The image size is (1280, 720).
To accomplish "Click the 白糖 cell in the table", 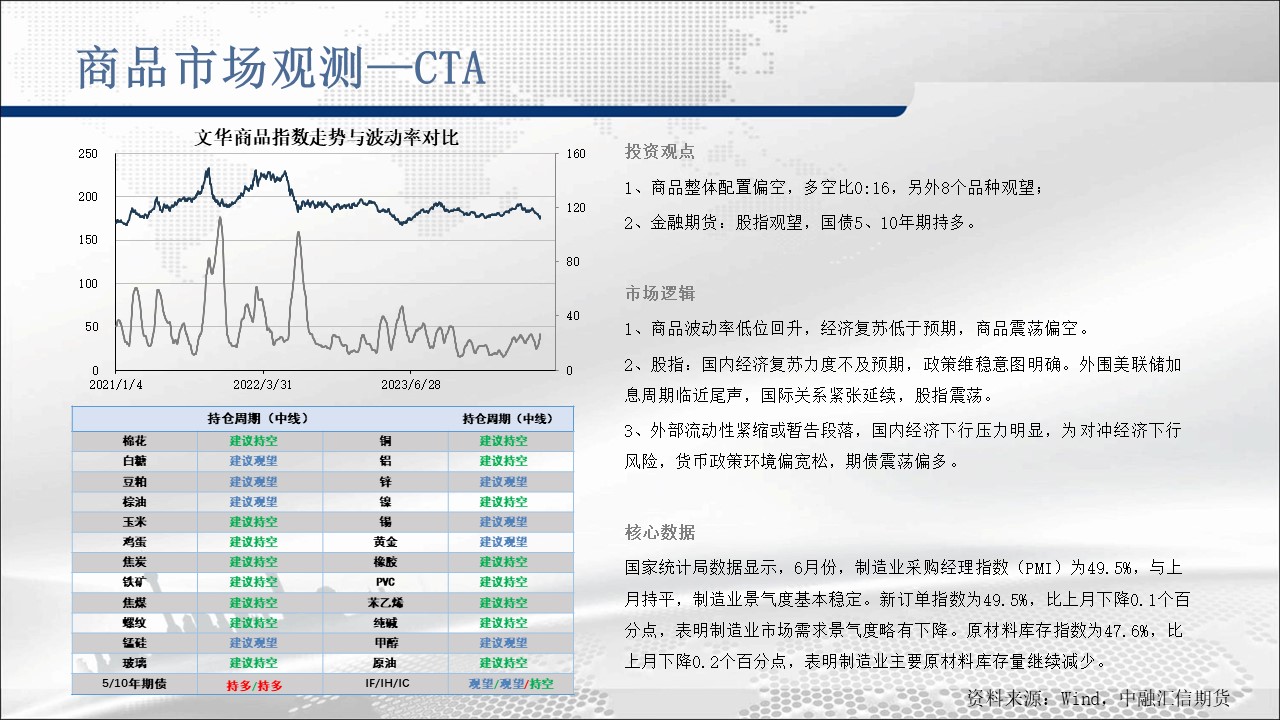I will [134, 461].
